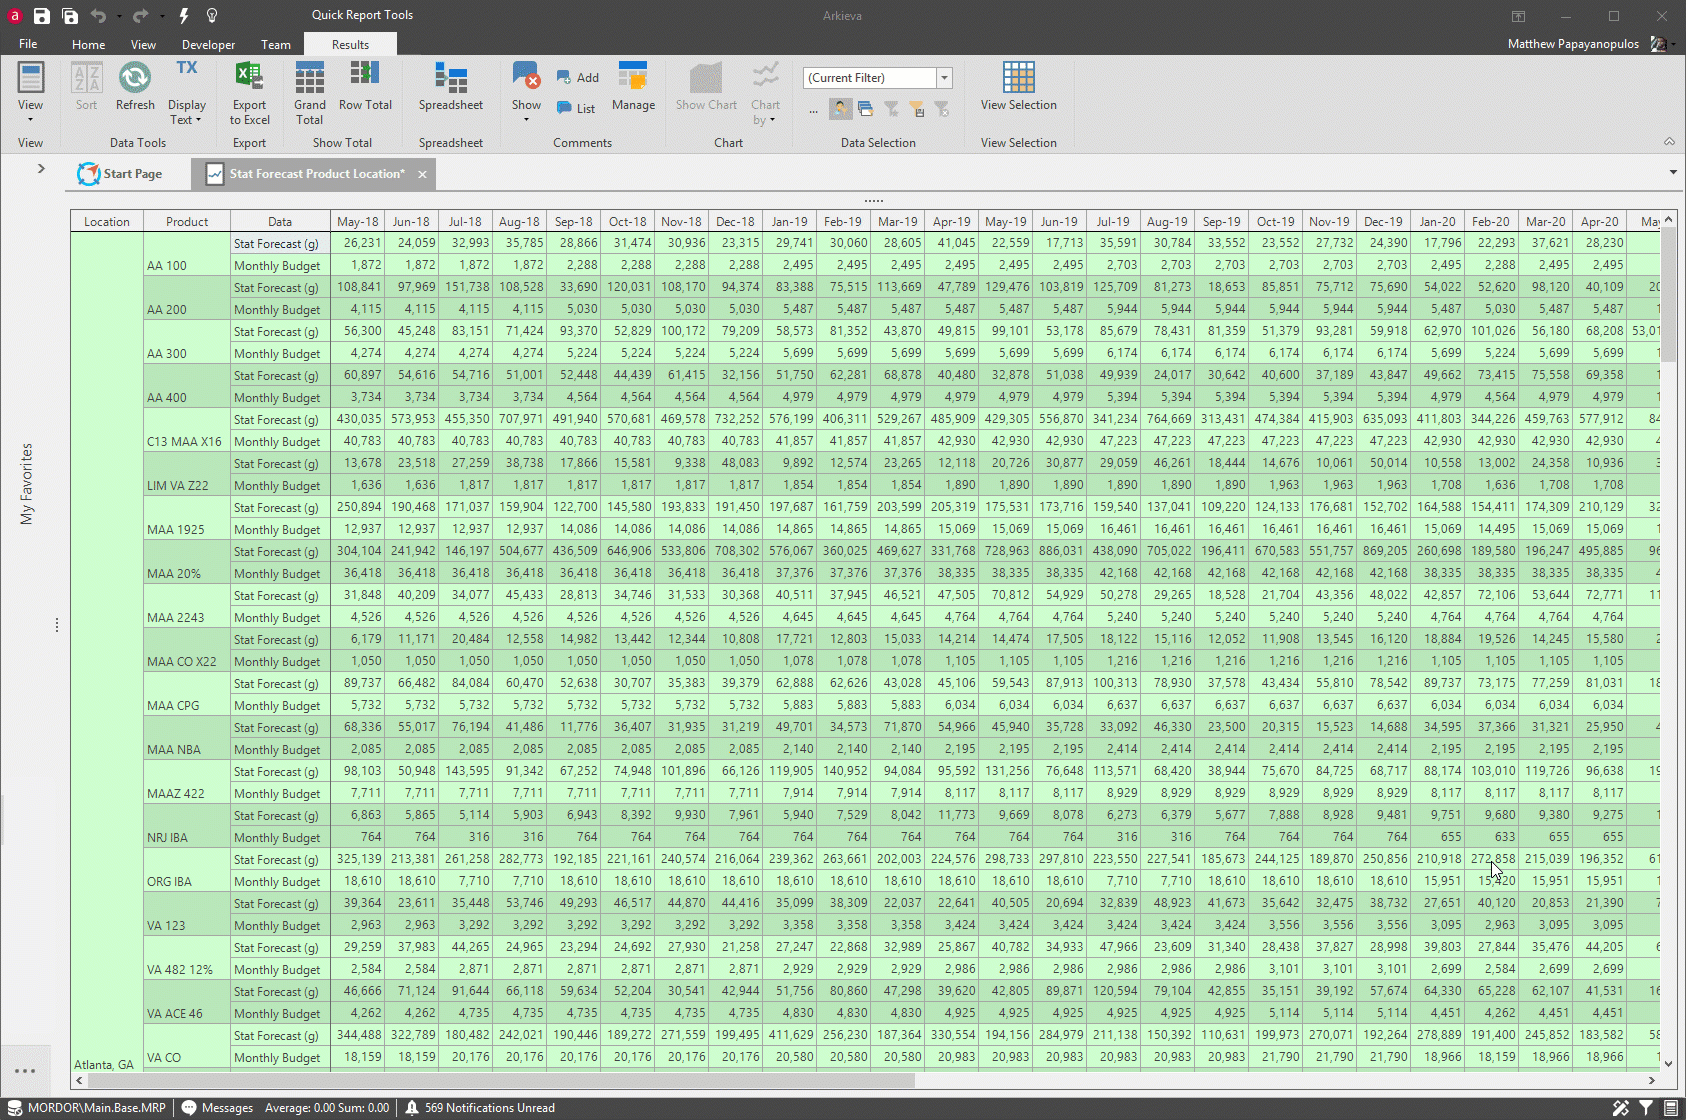Open the Redo history dropdown arrow
Viewport: 1688px width, 1120px height.
coord(160,17)
